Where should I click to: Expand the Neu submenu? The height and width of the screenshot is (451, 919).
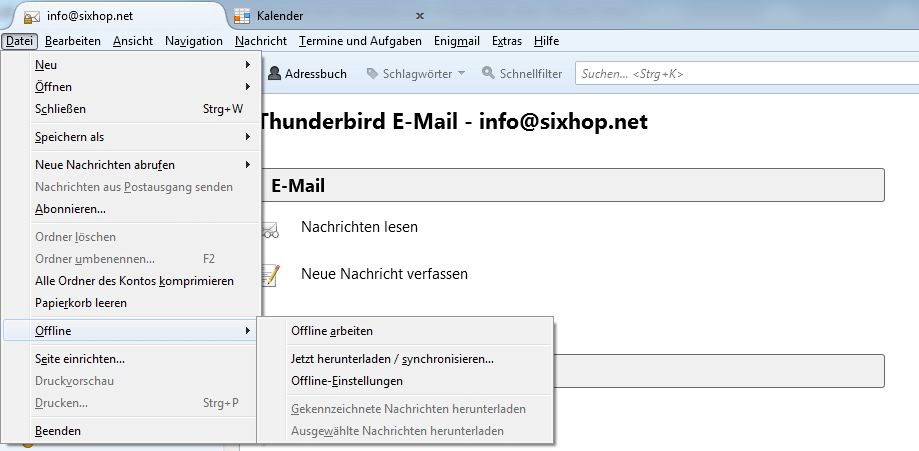tap(131, 65)
